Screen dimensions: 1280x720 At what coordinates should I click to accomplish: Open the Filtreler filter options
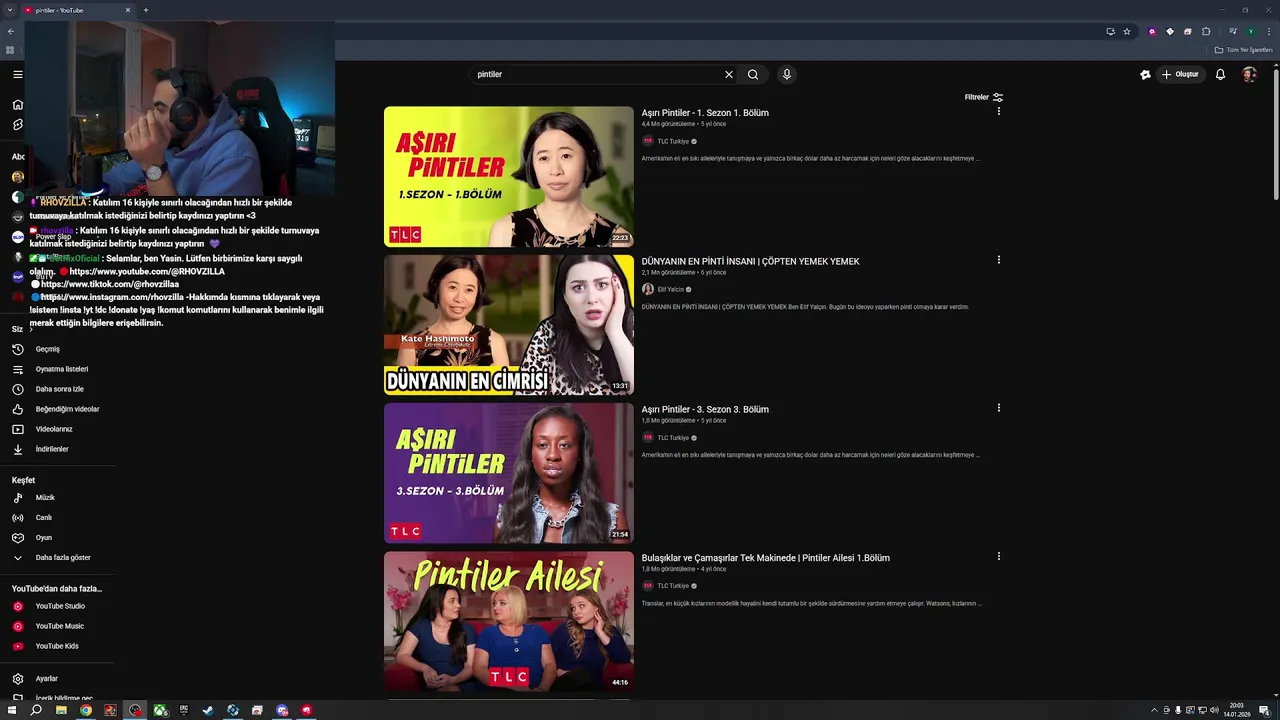pyautogui.click(x=983, y=97)
